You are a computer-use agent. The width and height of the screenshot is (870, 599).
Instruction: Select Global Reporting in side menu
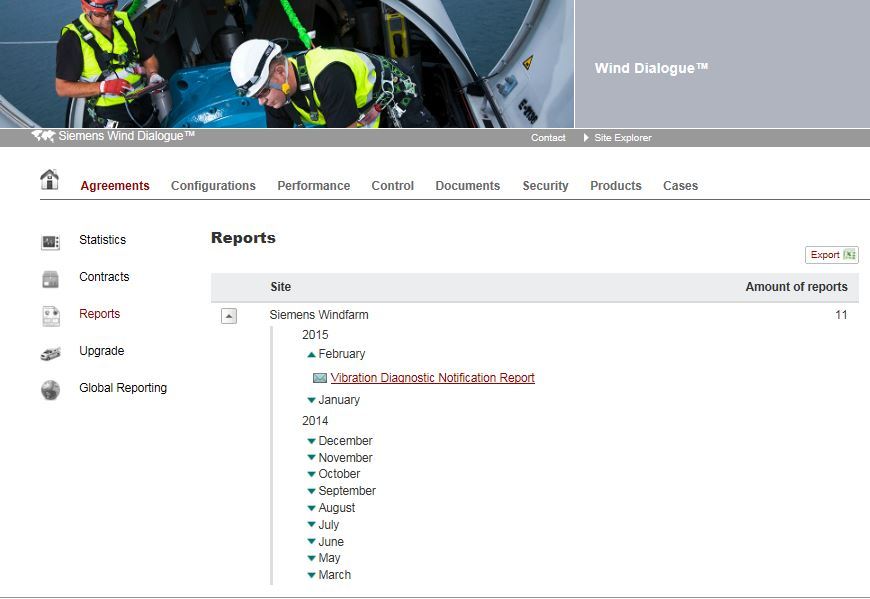(x=123, y=388)
